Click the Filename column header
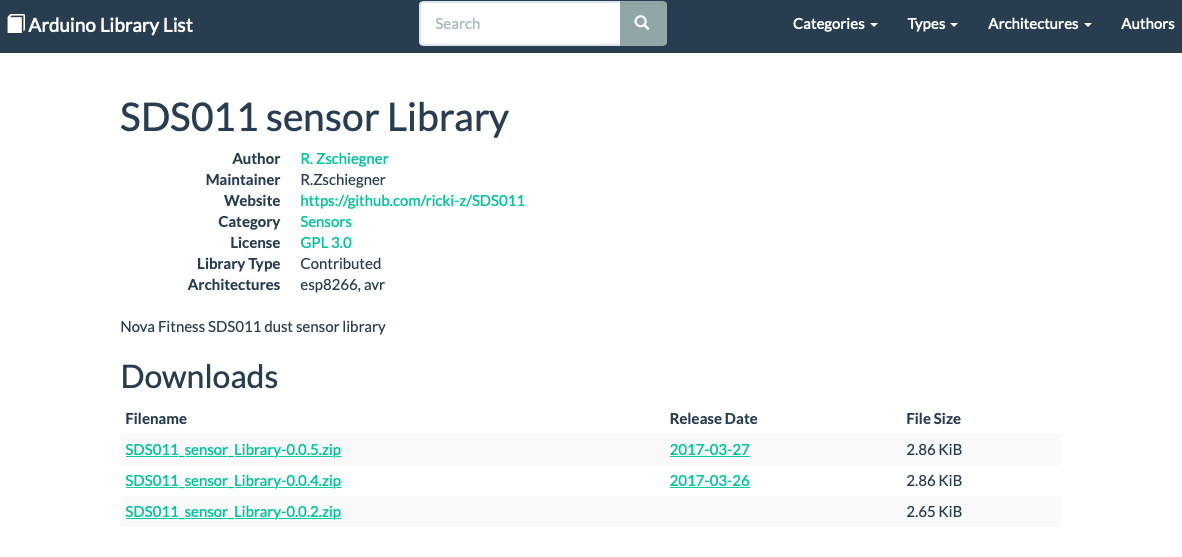 (156, 419)
